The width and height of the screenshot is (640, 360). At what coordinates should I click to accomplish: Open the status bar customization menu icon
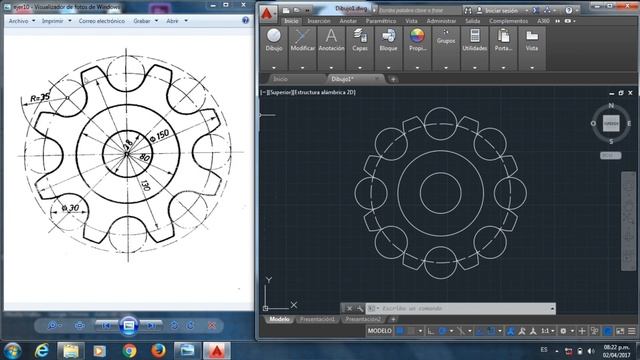[631, 331]
